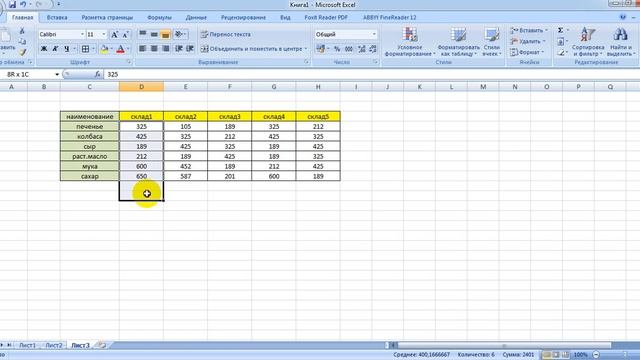This screenshot has height=360, width=640.
Task: Switch to the Вид tab
Action: pos(285,18)
